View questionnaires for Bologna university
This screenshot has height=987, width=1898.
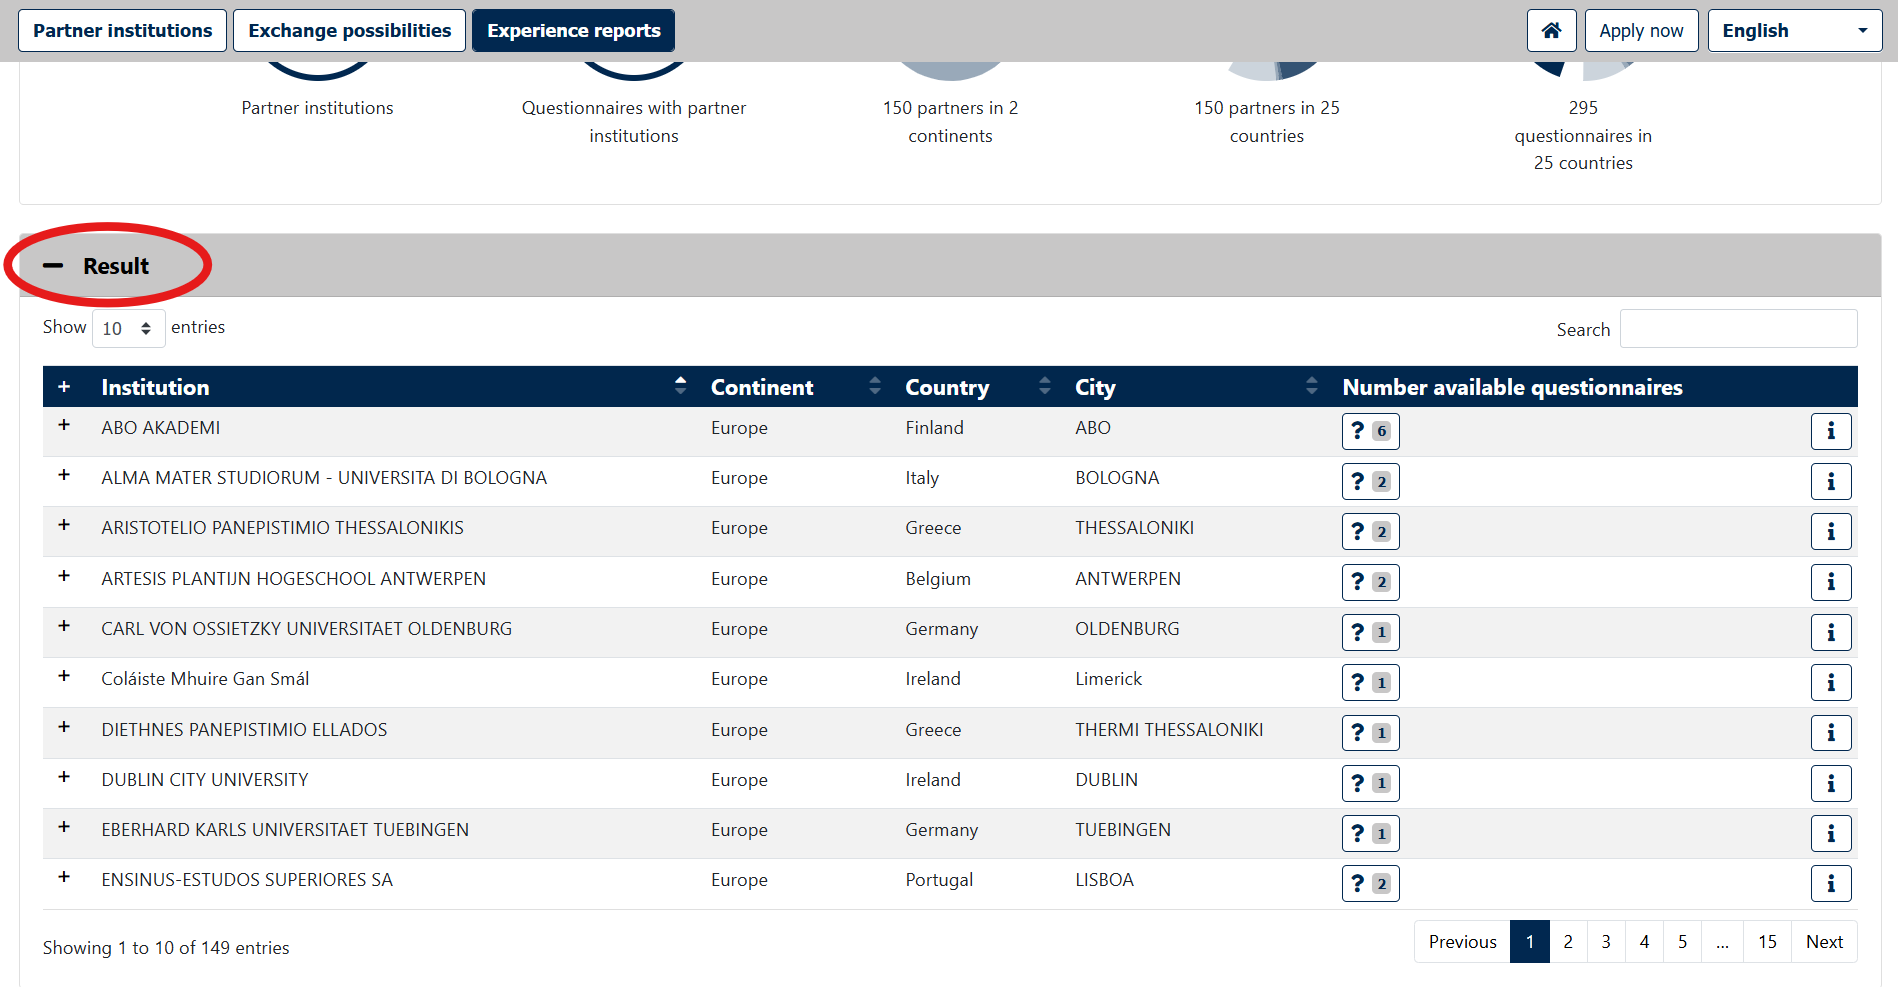pyautogui.click(x=1370, y=481)
